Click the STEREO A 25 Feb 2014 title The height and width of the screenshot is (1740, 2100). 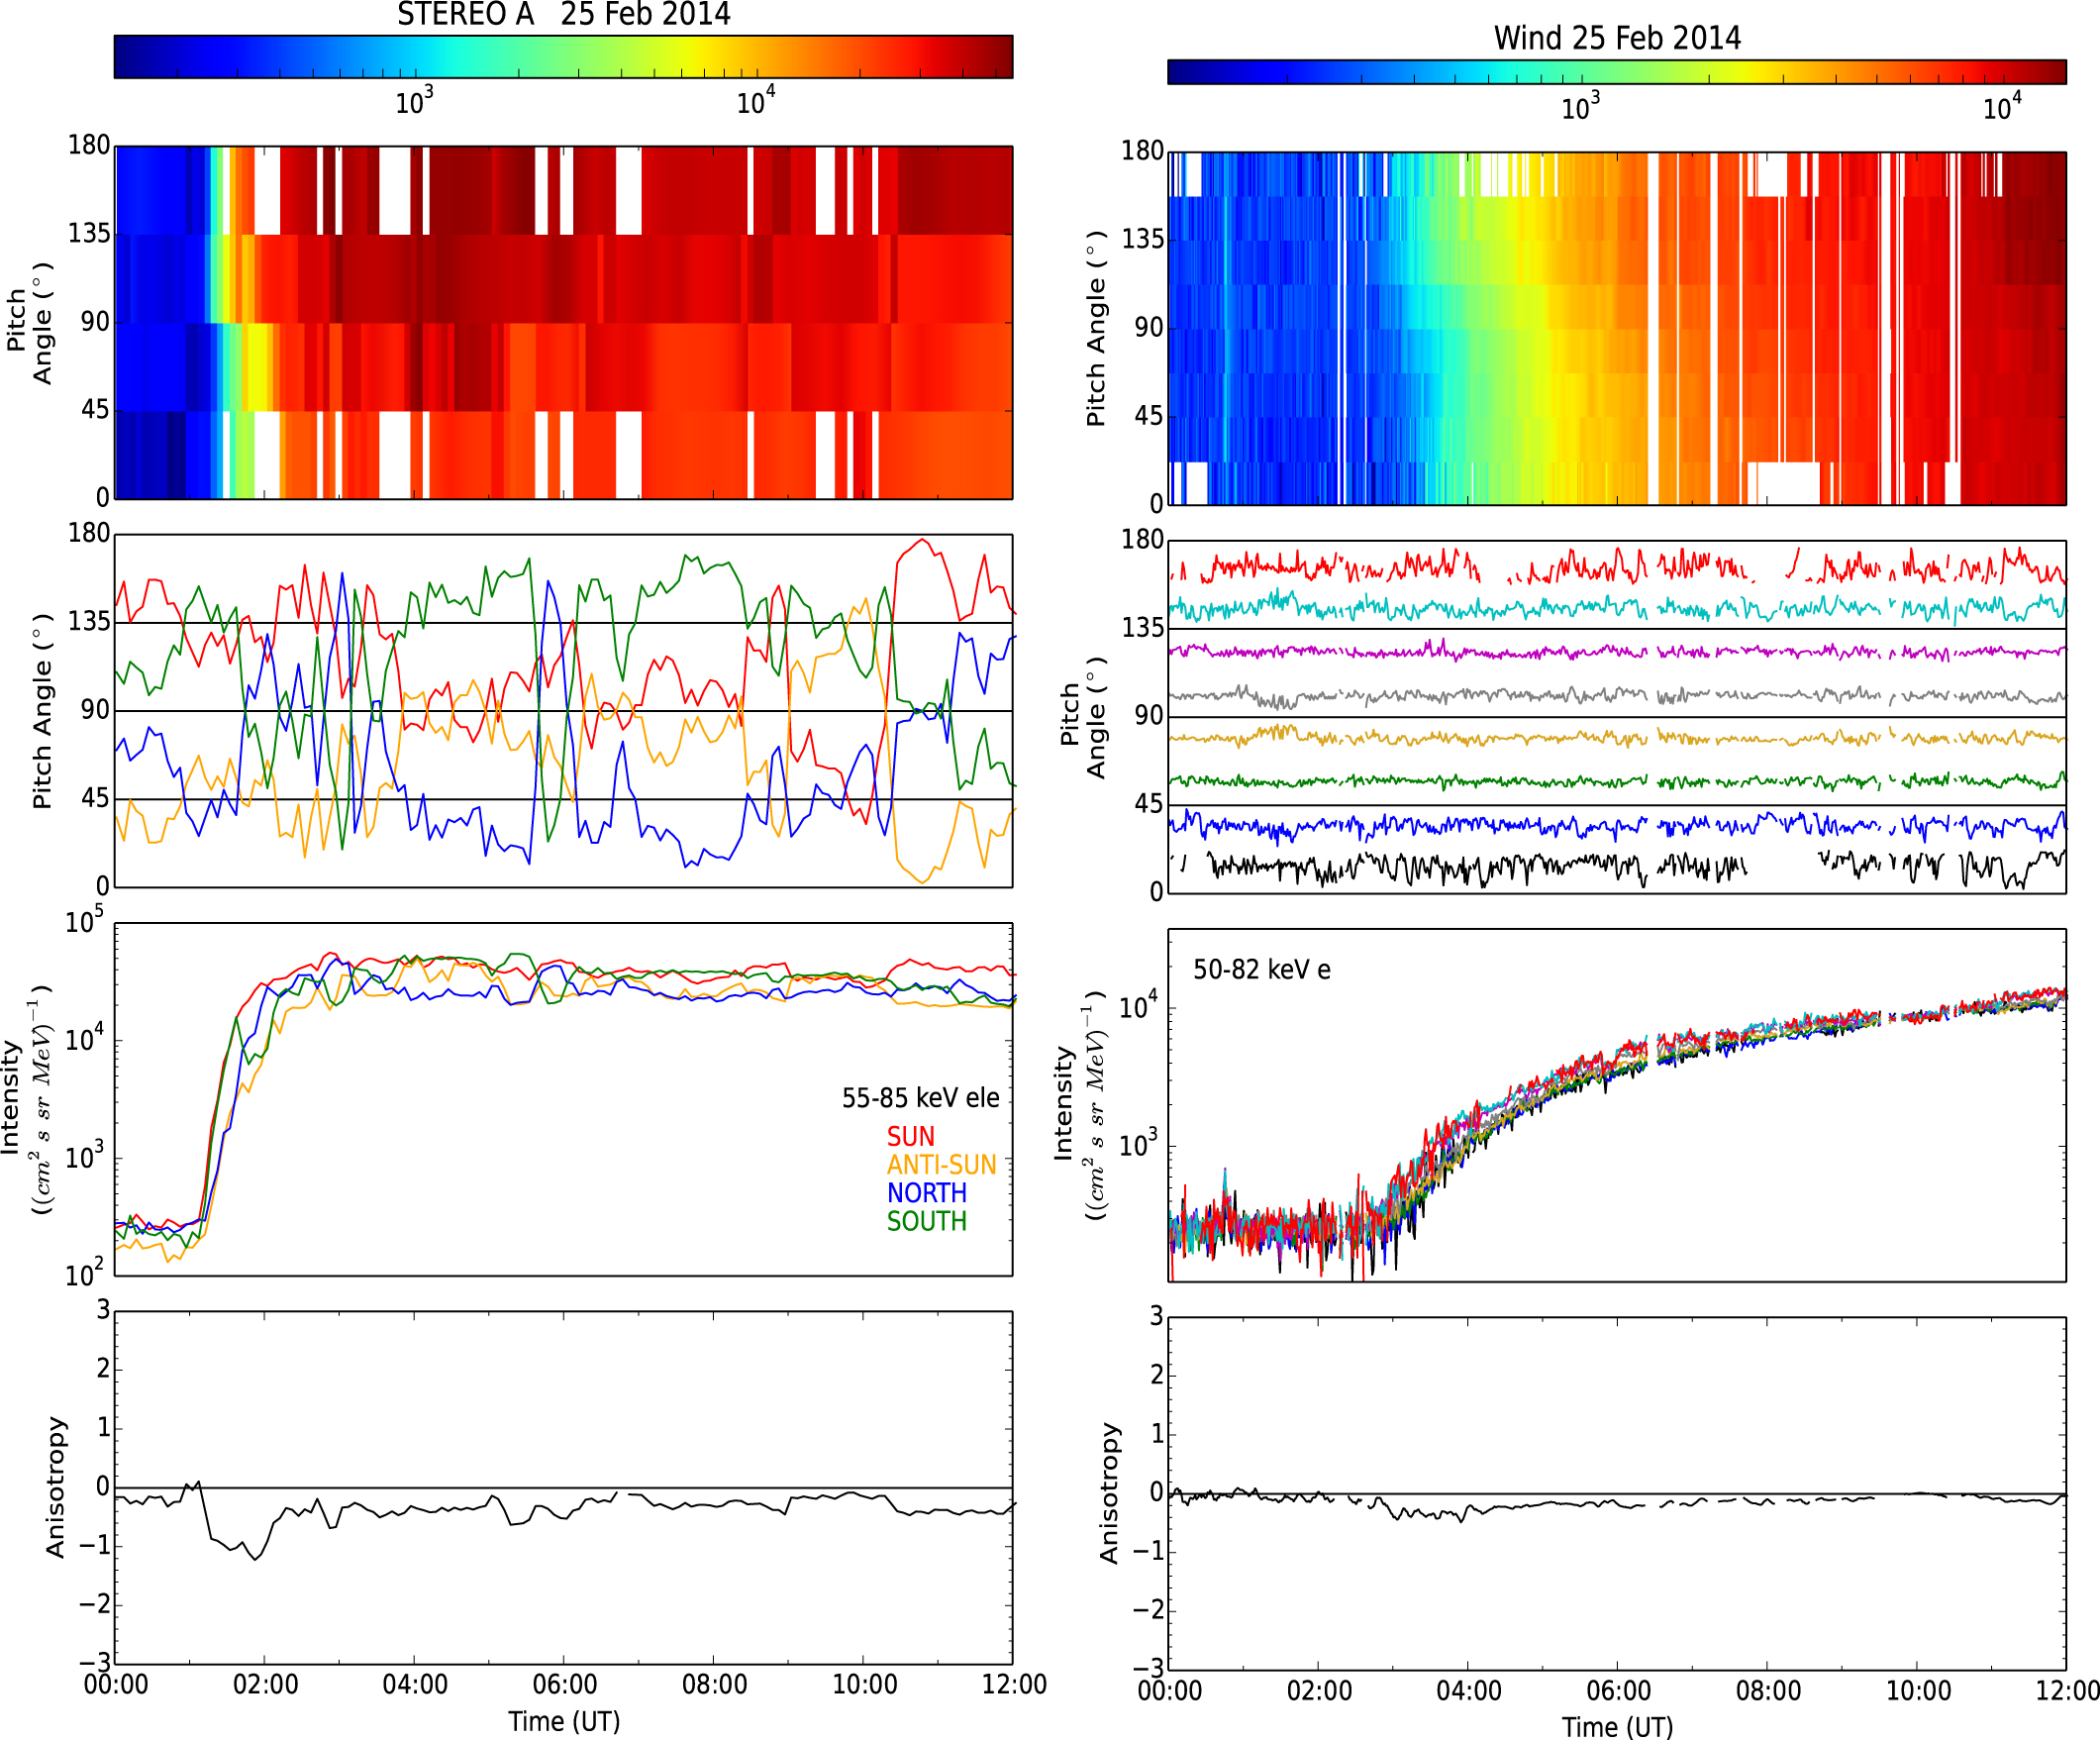563,15
